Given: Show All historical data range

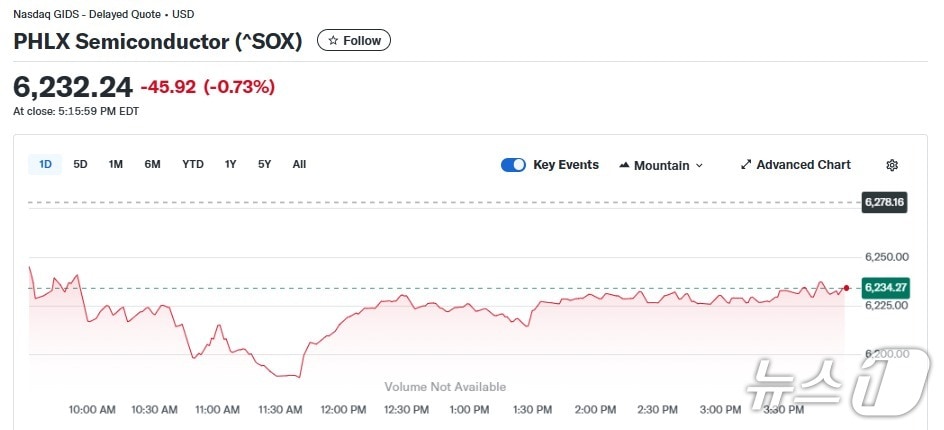Looking at the screenshot, I should coord(299,164).
